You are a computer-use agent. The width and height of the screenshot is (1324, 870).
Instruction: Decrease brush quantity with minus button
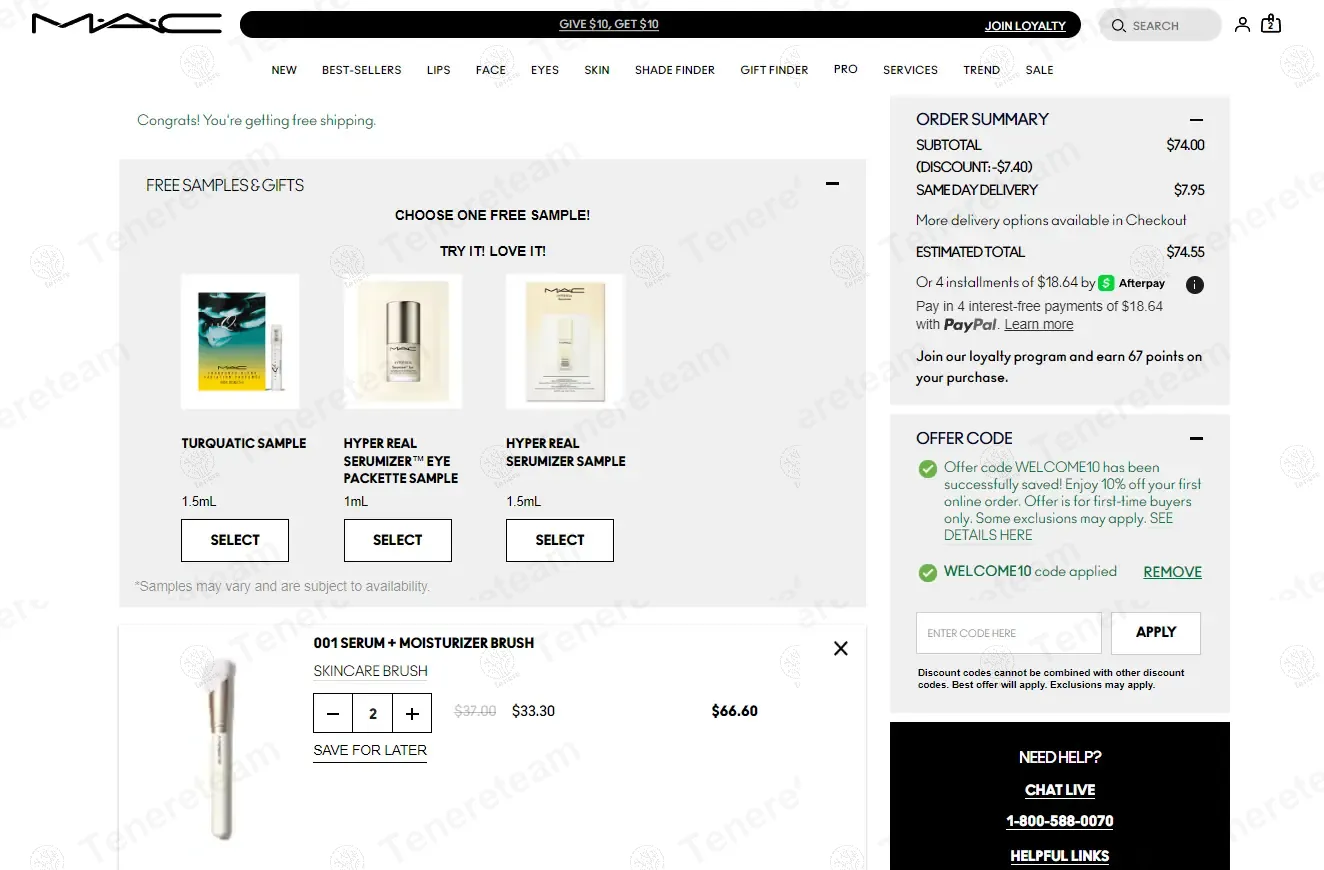click(333, 714)
